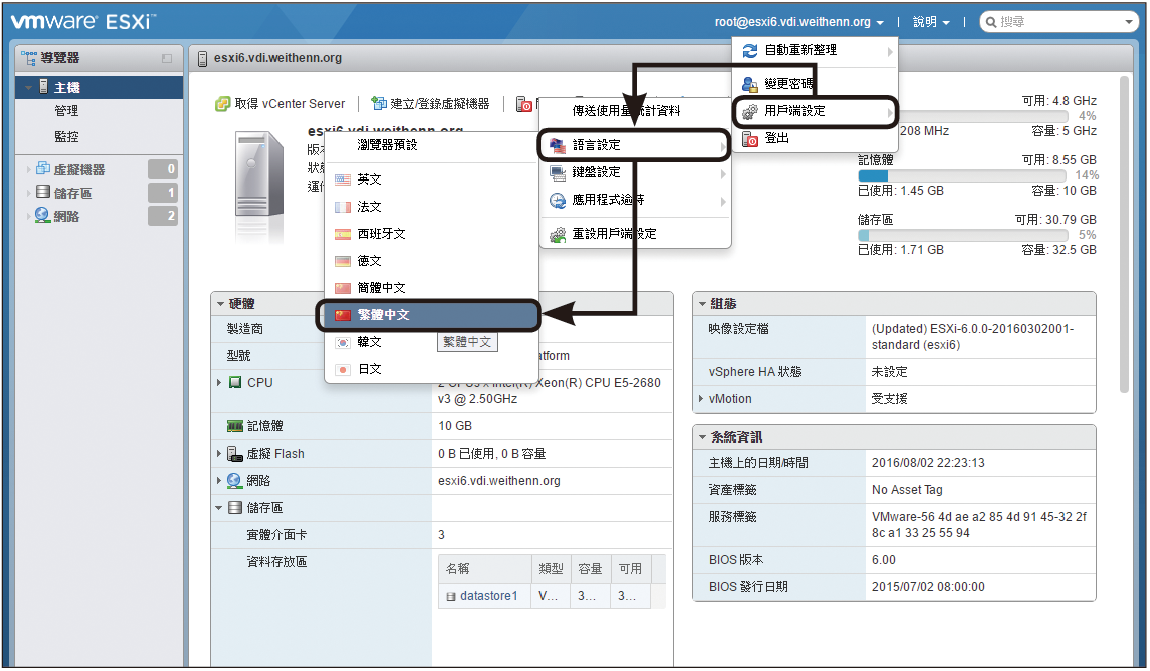Open the 語言設定 submenu
1150x671 pixels.
(634, 145)
